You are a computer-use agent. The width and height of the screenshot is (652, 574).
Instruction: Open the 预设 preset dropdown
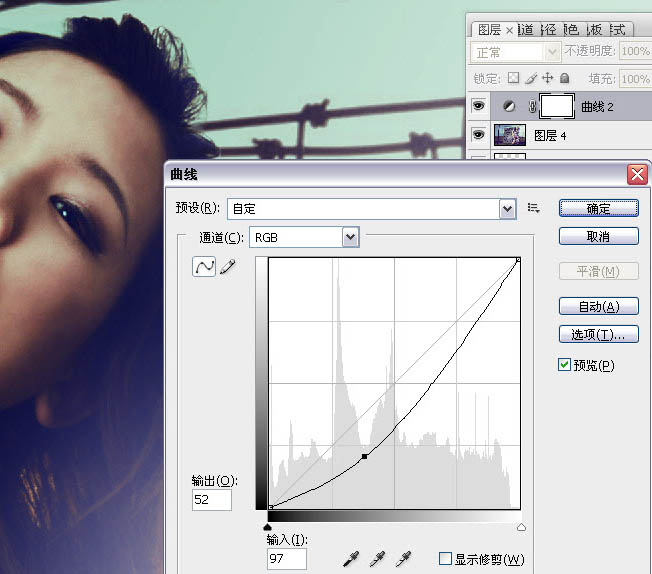(507, 208)
